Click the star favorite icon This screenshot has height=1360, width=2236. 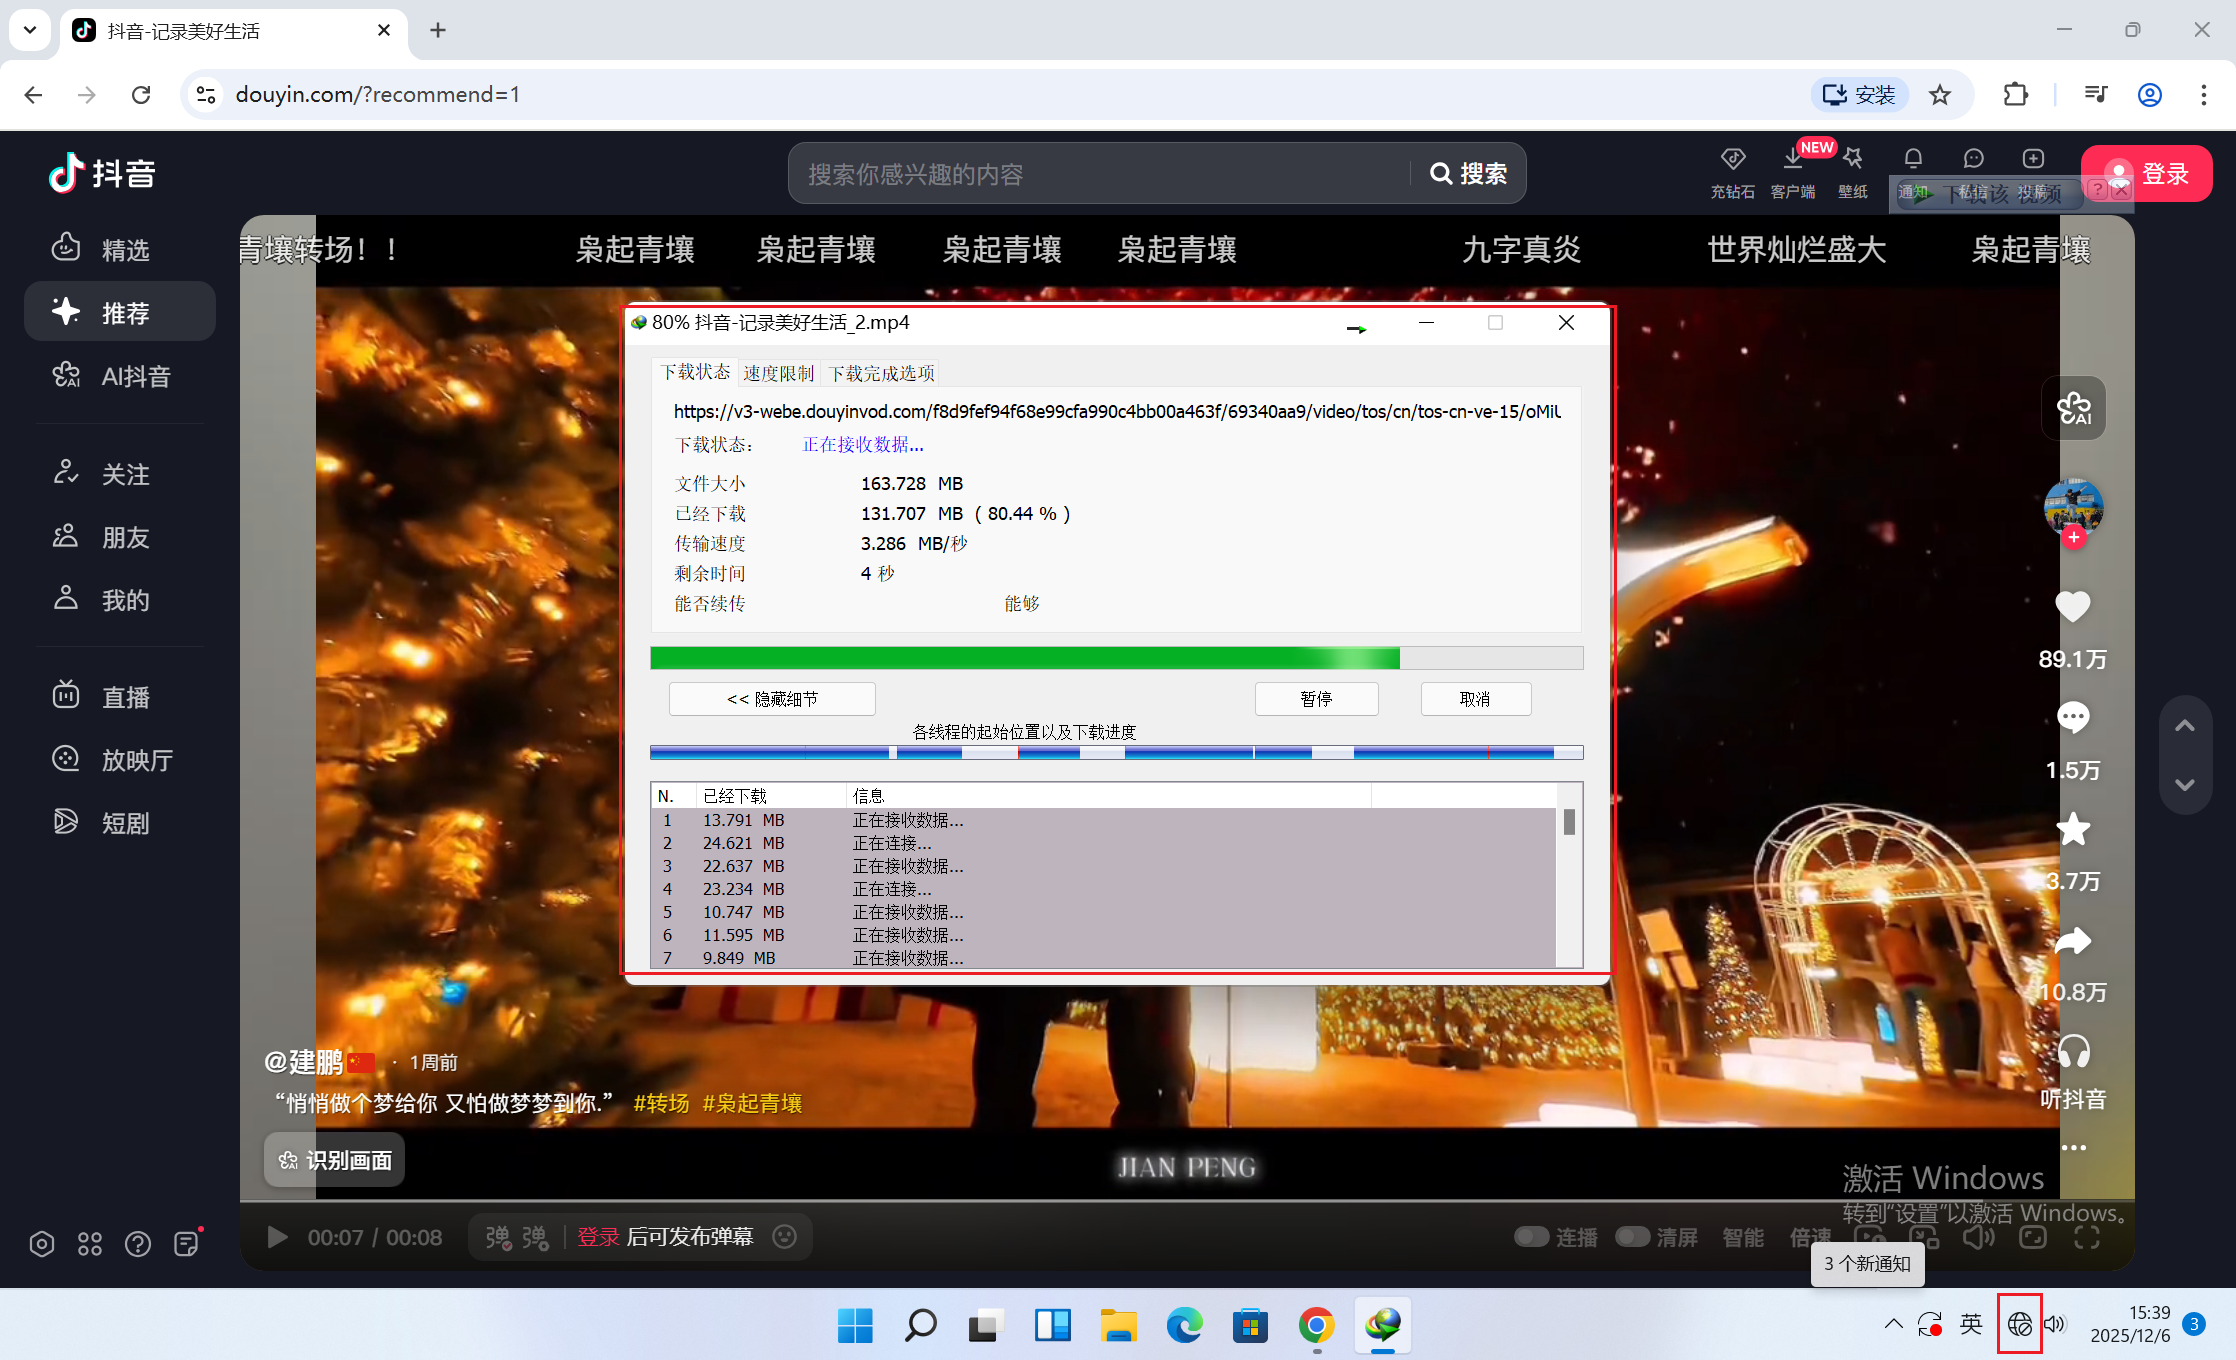point(2072,829)
